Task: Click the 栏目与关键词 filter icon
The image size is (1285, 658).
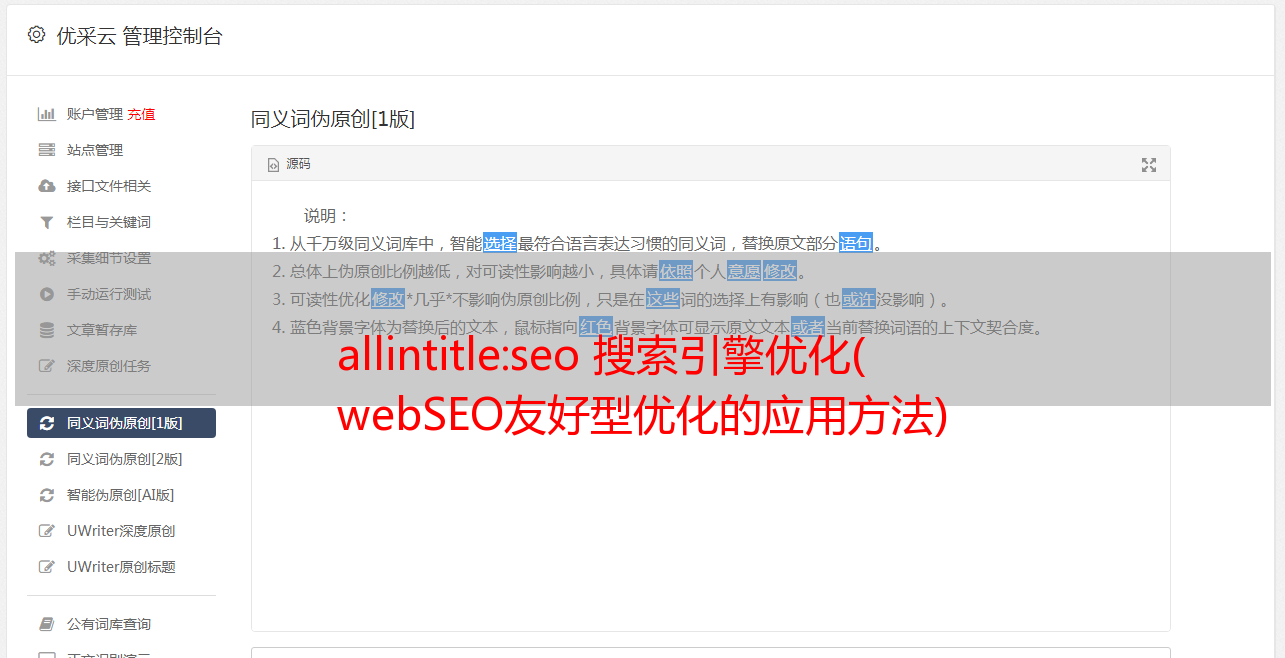Action: pos(46,222)
